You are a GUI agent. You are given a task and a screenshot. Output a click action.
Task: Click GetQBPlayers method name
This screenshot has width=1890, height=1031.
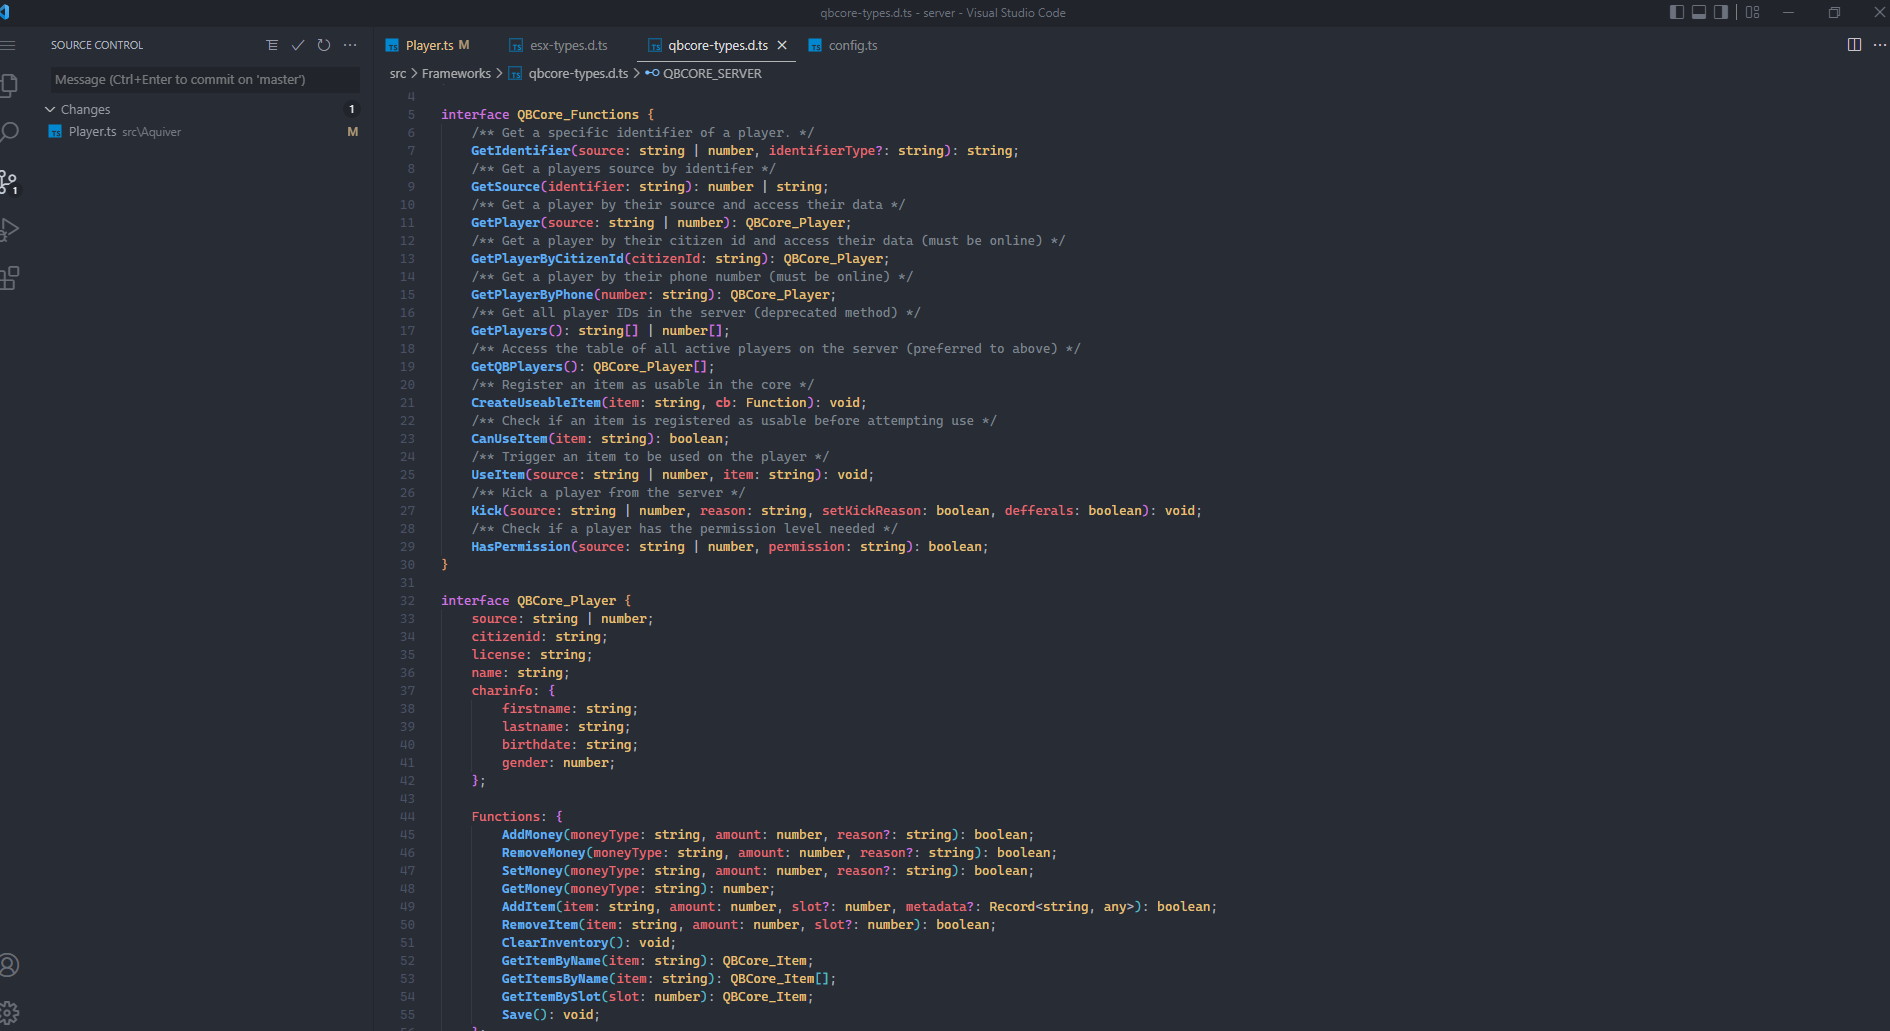517,367
